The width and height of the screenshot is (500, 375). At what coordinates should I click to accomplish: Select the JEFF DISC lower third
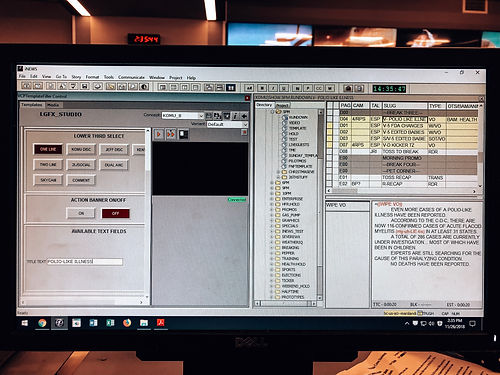click(x=114, y=149)
